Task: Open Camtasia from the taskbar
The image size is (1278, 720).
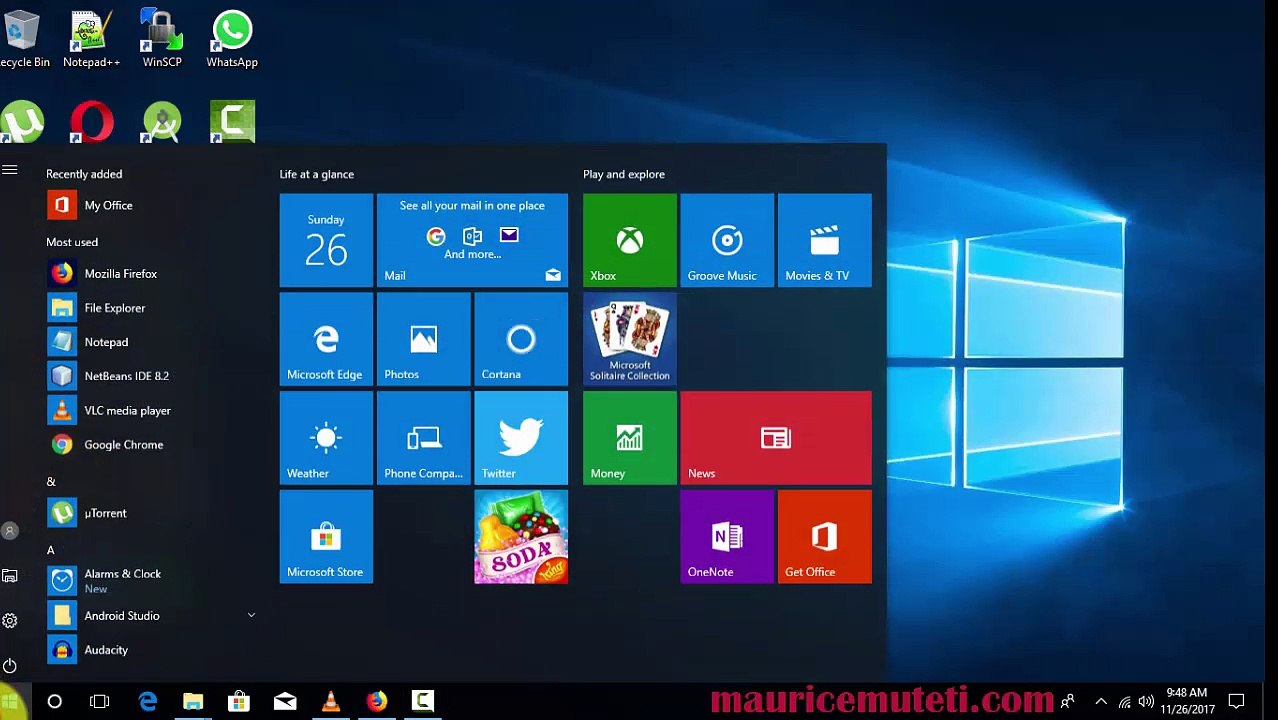Action: point(423,702)
